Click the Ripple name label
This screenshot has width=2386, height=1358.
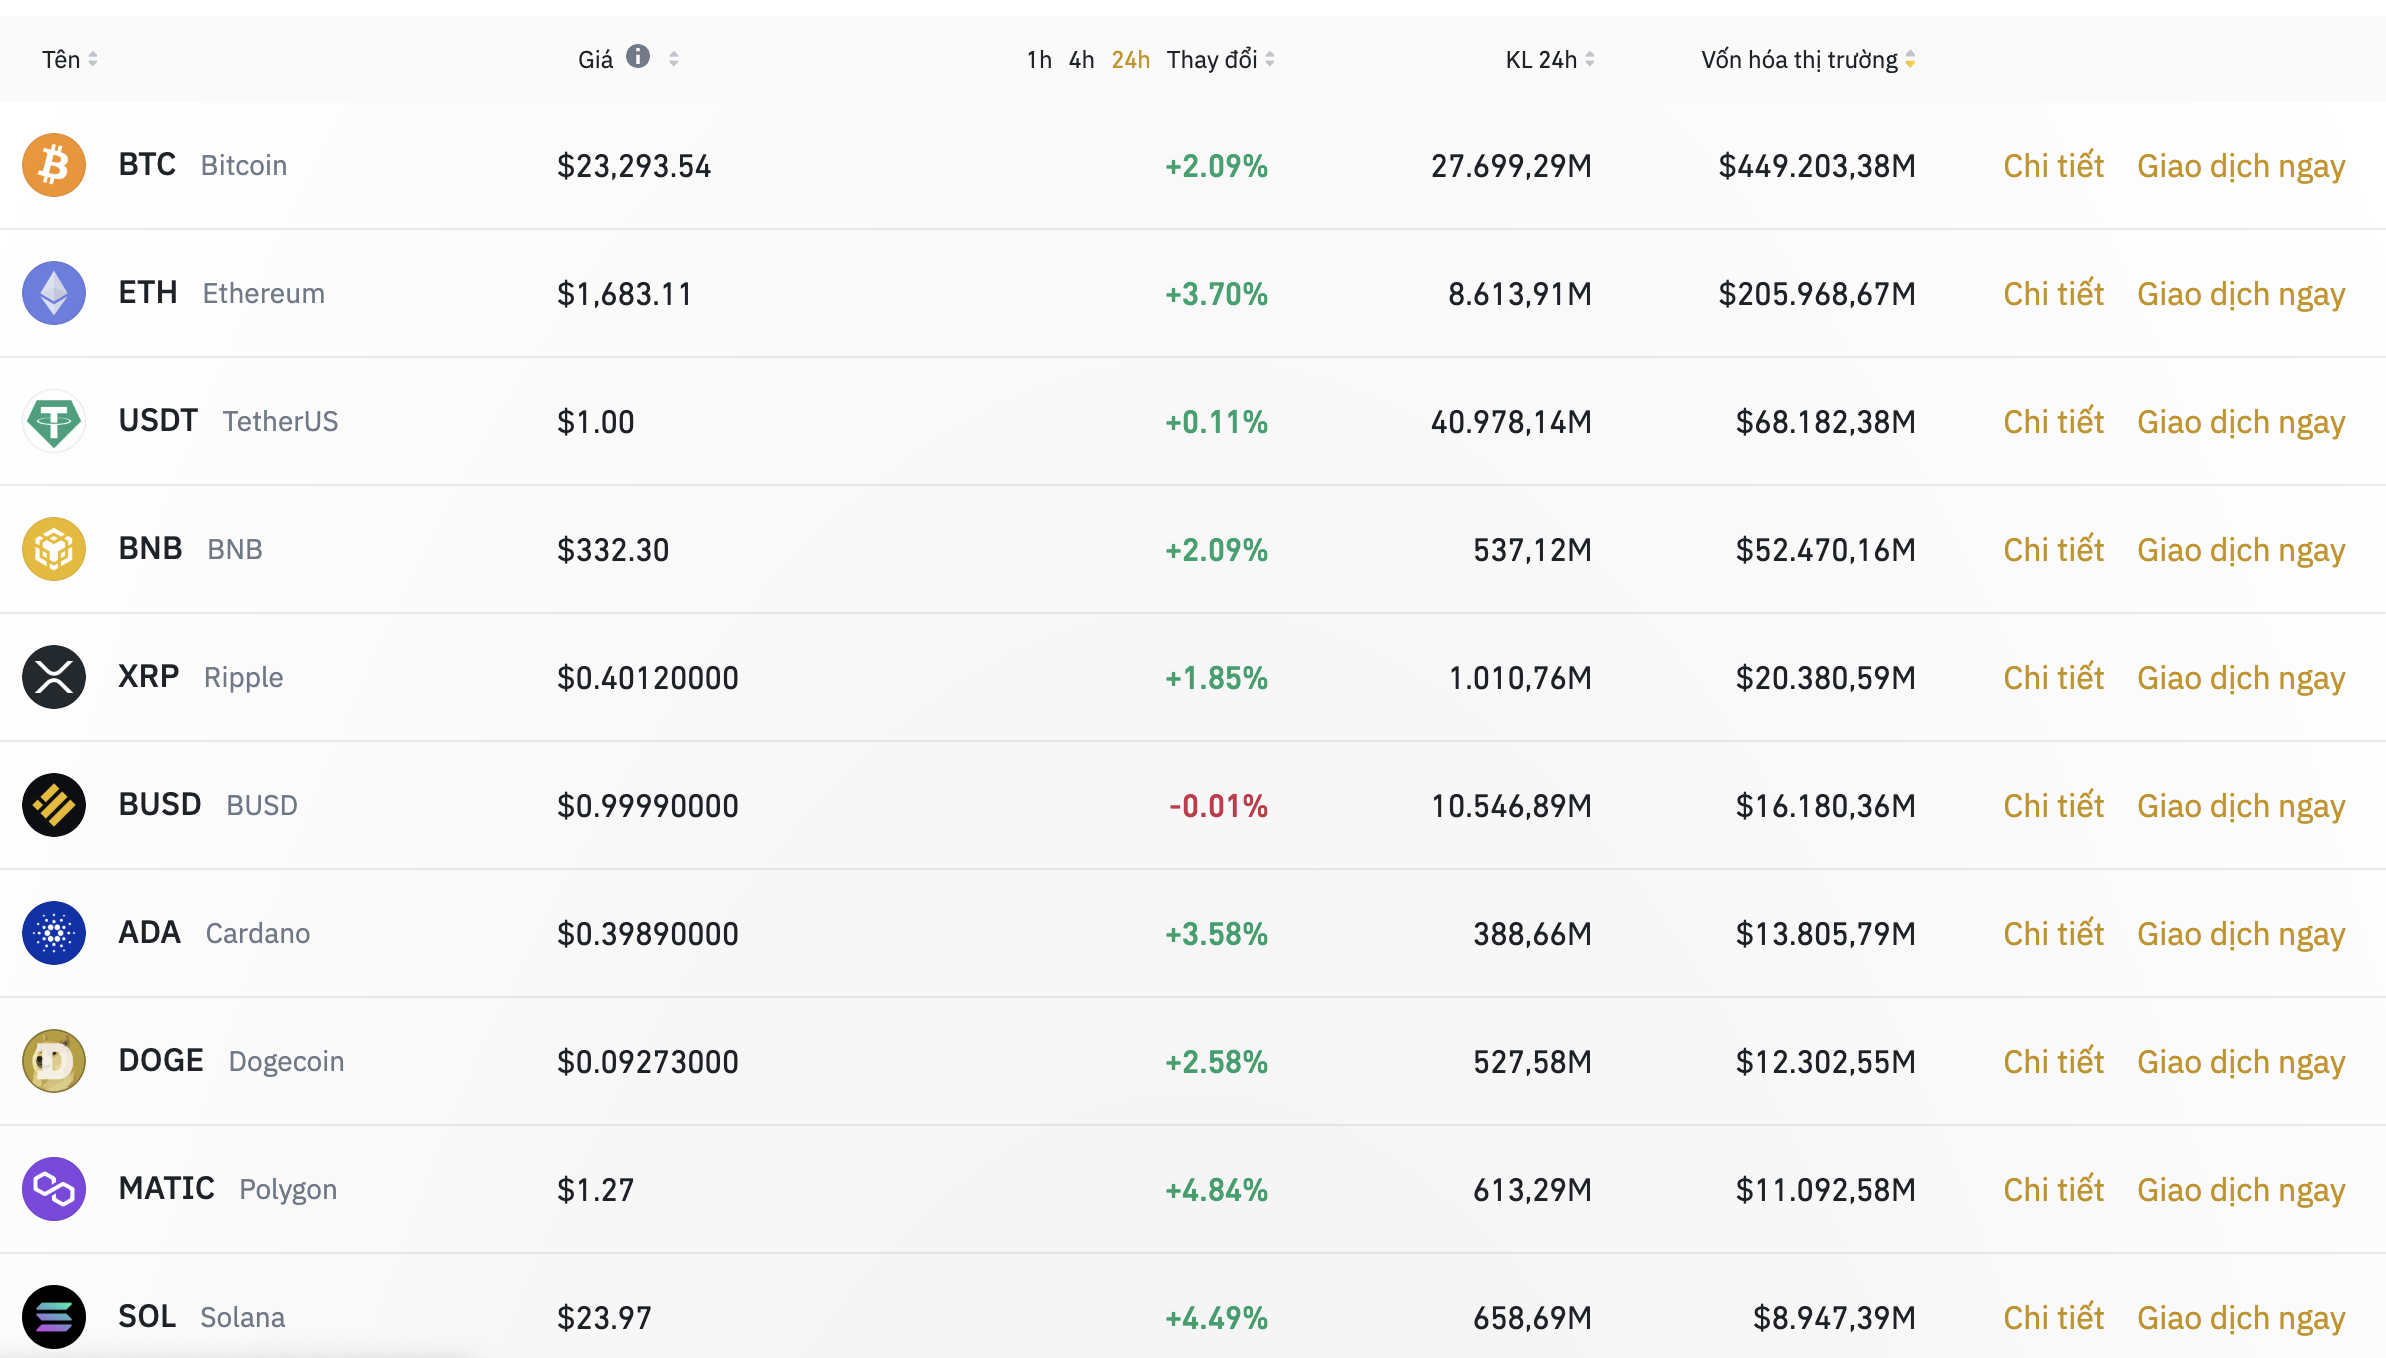click(x=244, y=678)
